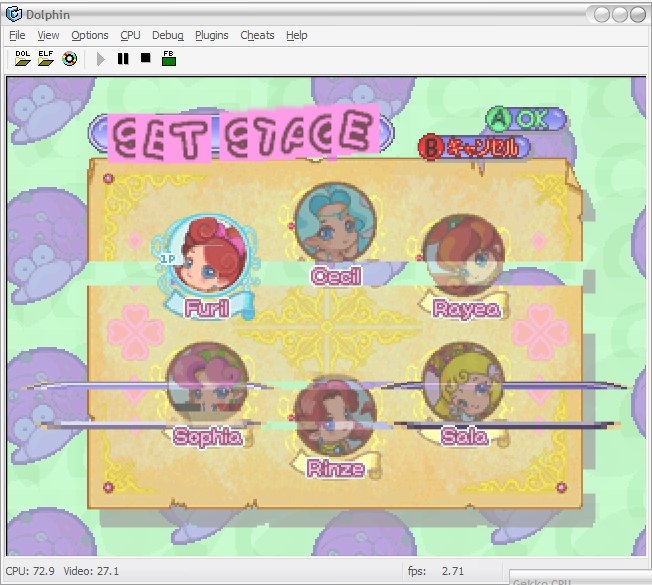This screenshot has width=652, height=585.
Task: Click the disc image load icon
Action: click(x=69, y=59)
